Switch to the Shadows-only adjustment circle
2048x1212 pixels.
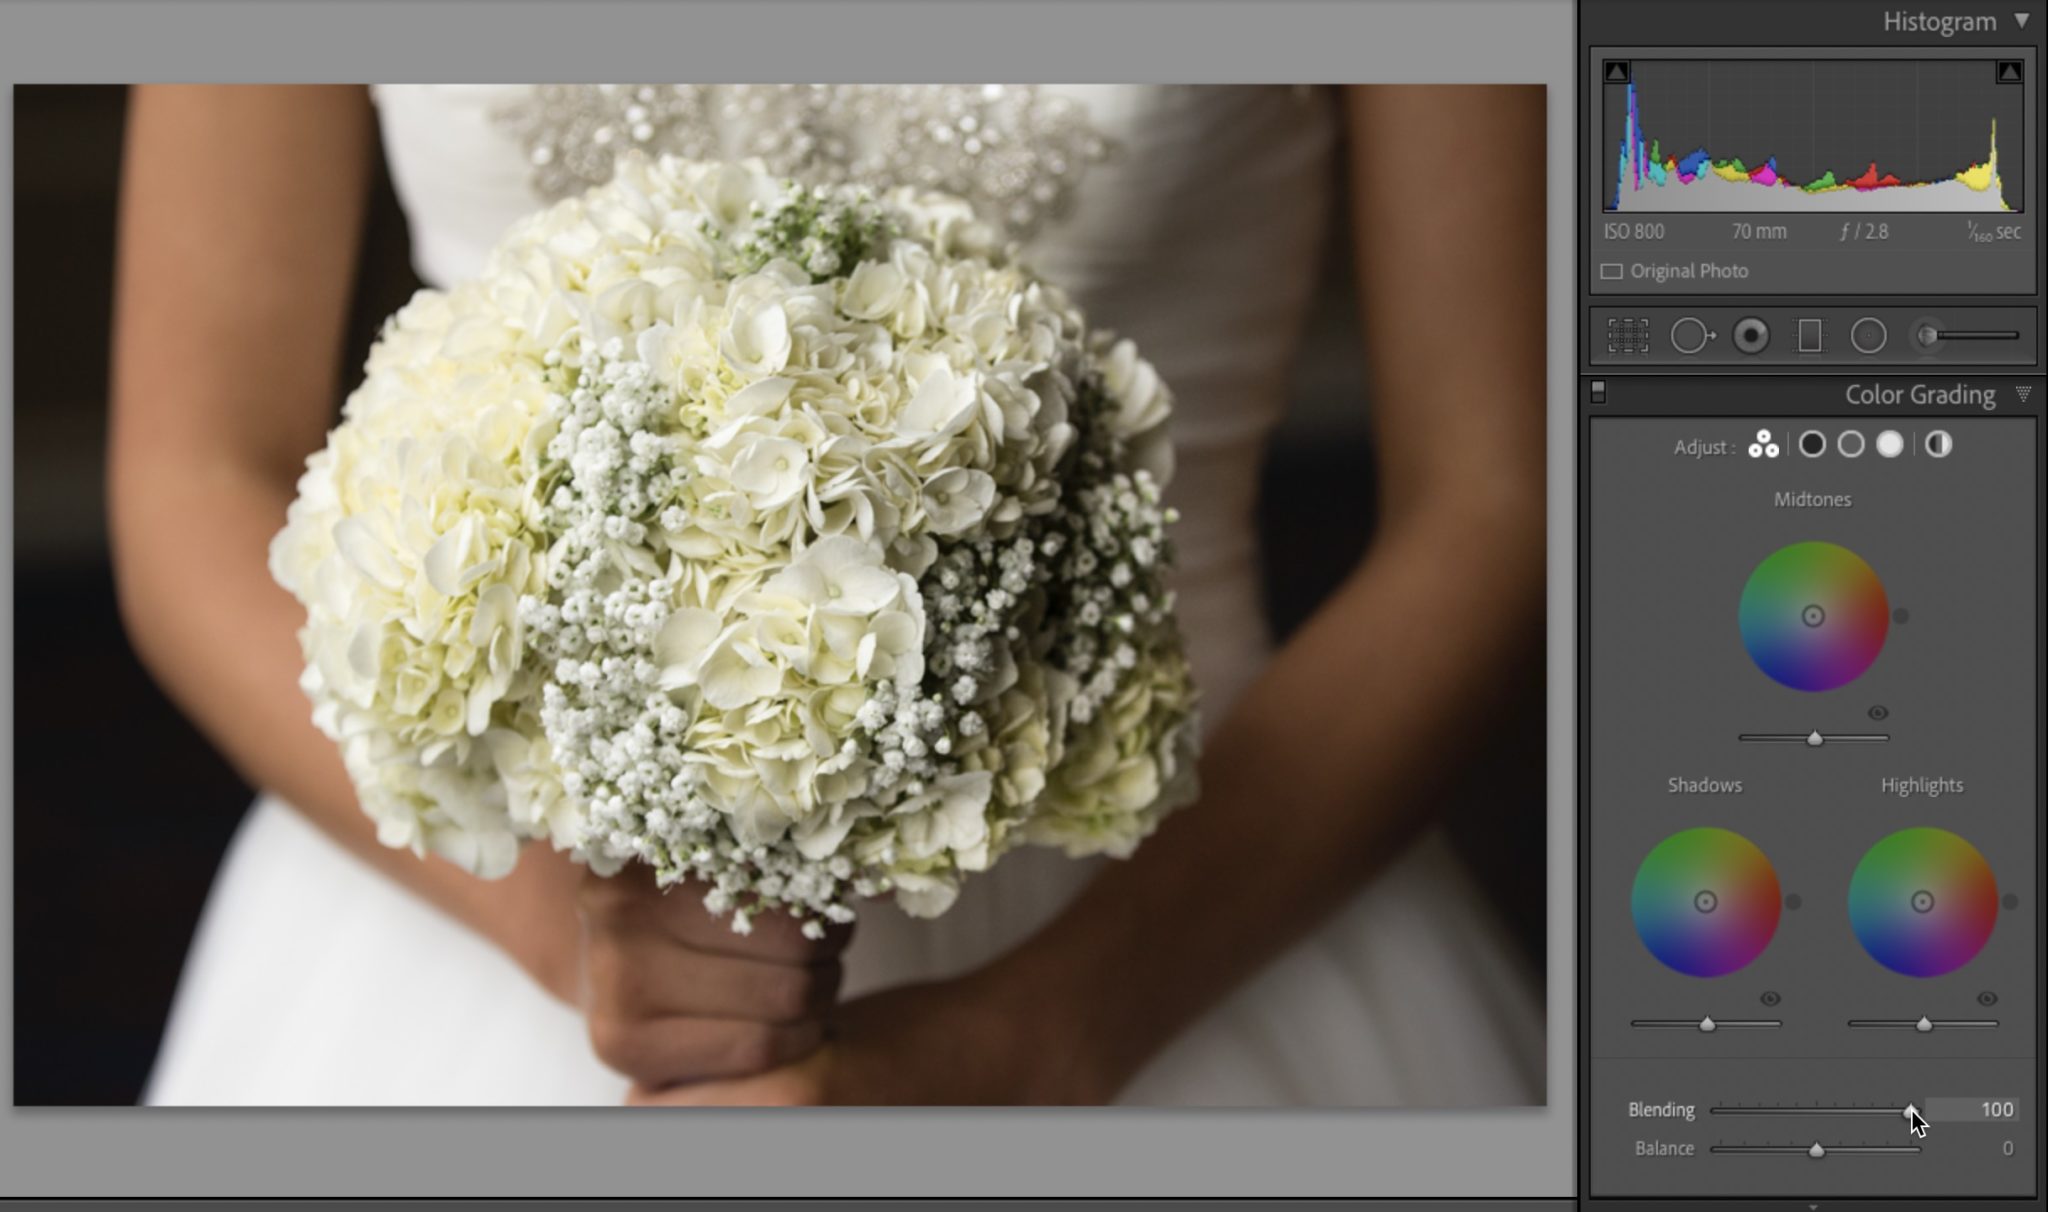pyautogui.click(x=1812, y=444)
